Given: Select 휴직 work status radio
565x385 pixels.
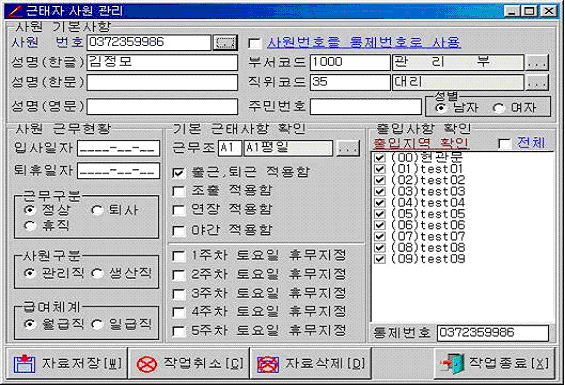Looking at the screenshot, I should pos(30,226).
